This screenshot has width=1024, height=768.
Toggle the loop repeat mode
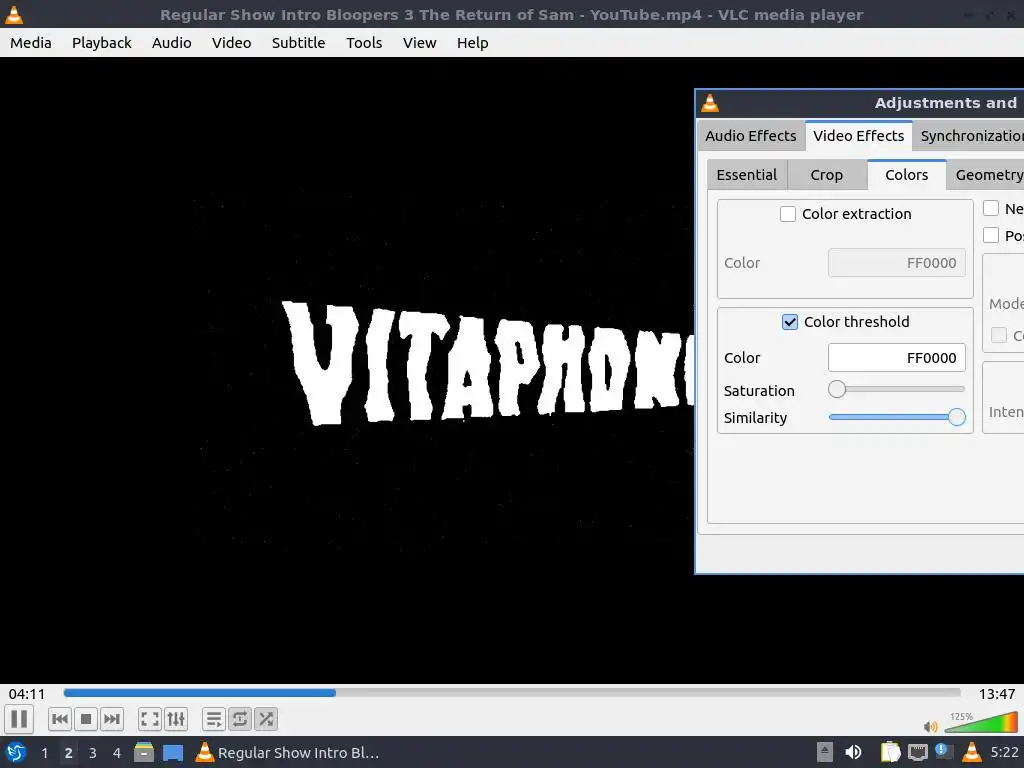[240, 720]
